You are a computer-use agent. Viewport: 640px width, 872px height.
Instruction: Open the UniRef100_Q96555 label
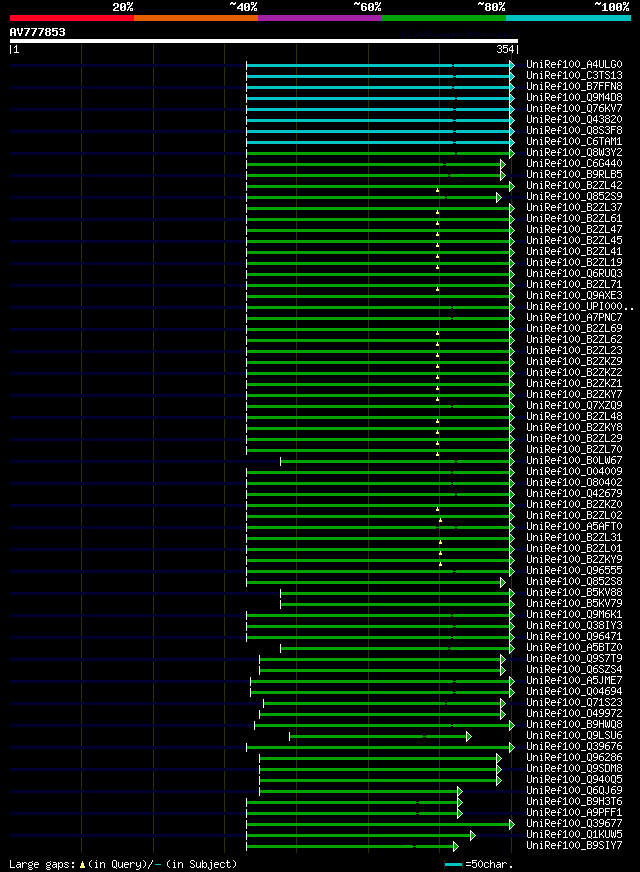click(574, 571)
